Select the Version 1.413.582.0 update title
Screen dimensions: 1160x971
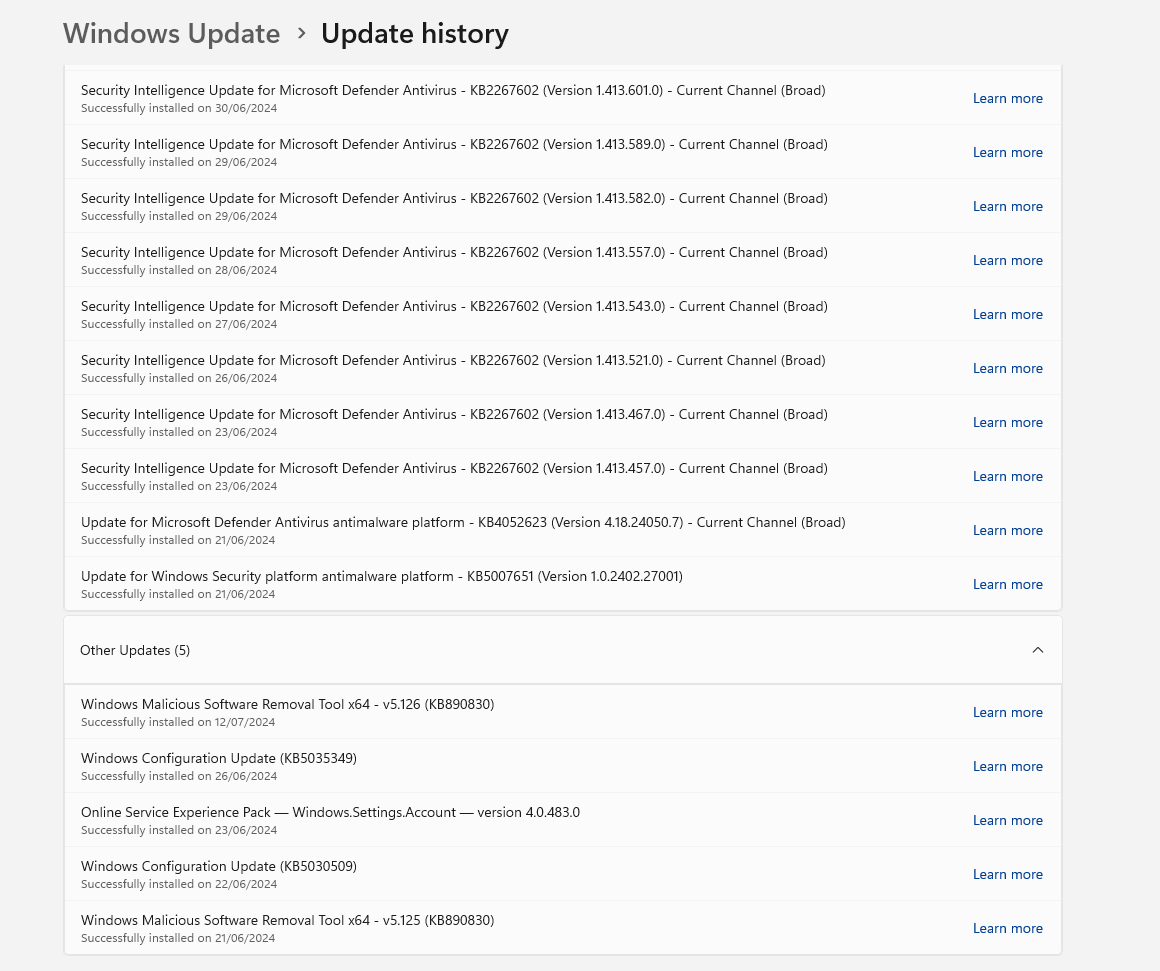point(454,198)
